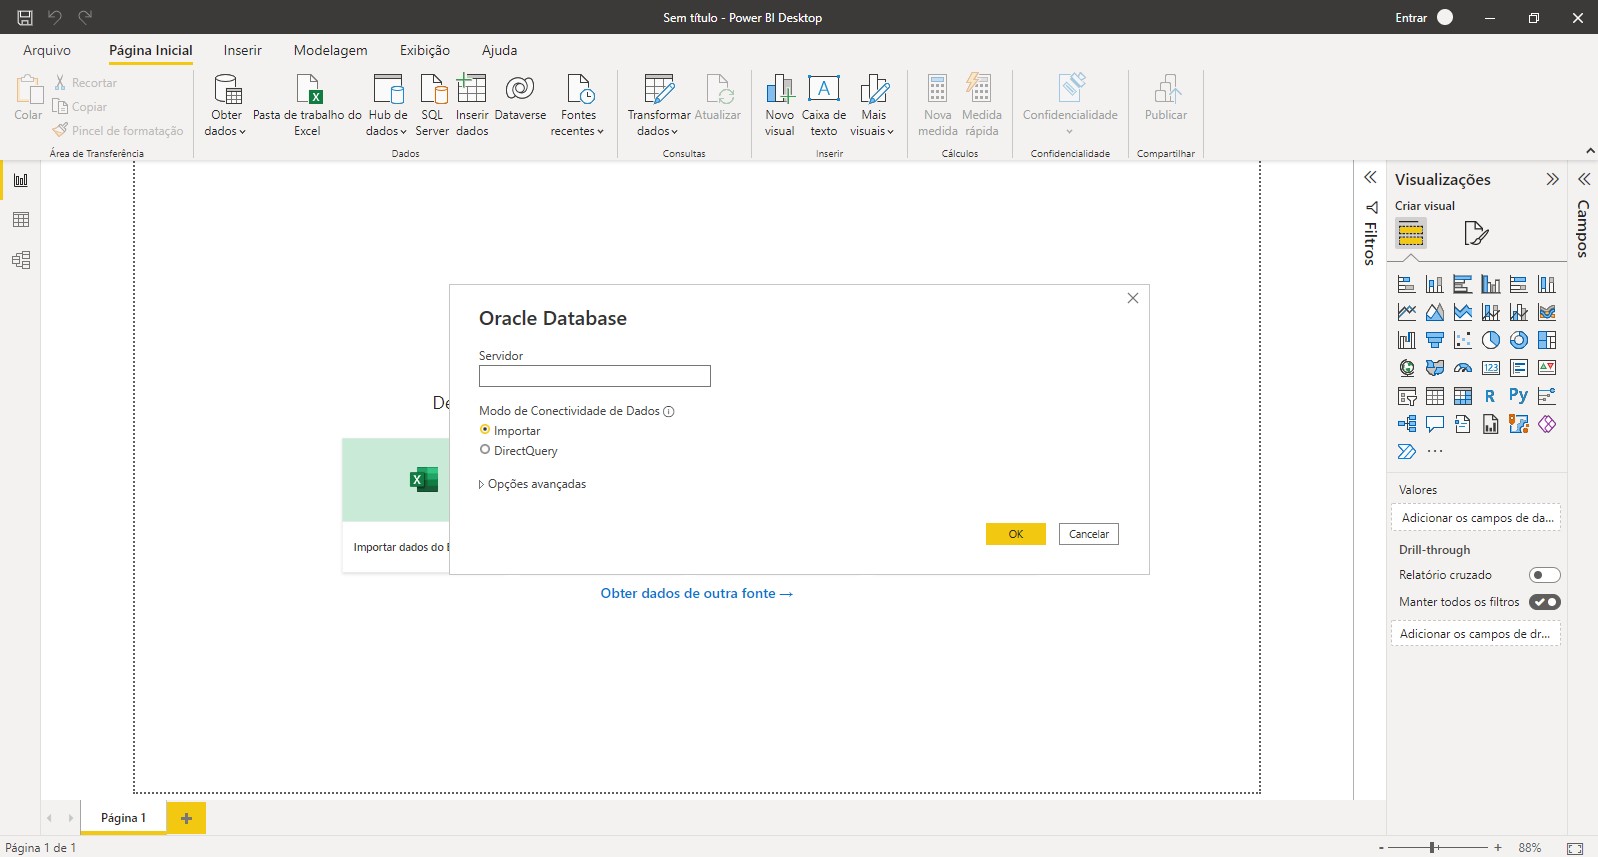The width and height of the screenshot is (1598, 857).
Task: Save the report with the disk icon
Action: [x=25, y=17]
